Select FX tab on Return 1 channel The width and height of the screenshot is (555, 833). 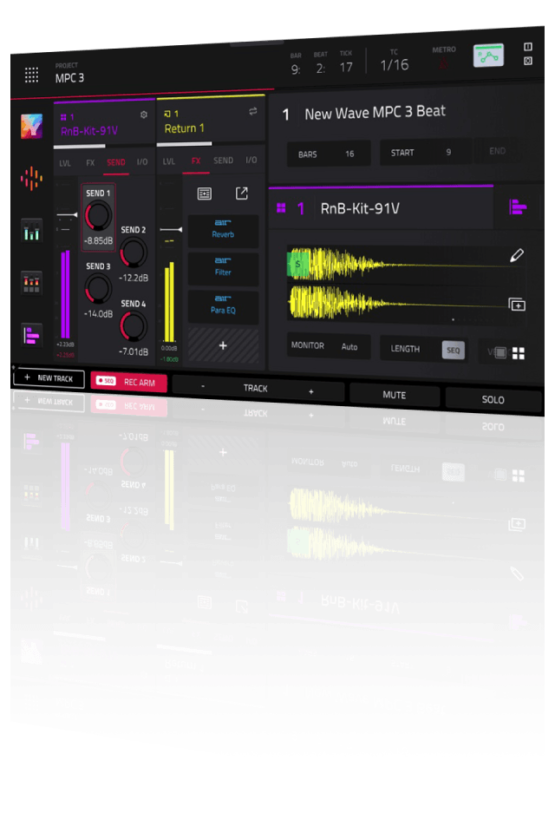196,160
